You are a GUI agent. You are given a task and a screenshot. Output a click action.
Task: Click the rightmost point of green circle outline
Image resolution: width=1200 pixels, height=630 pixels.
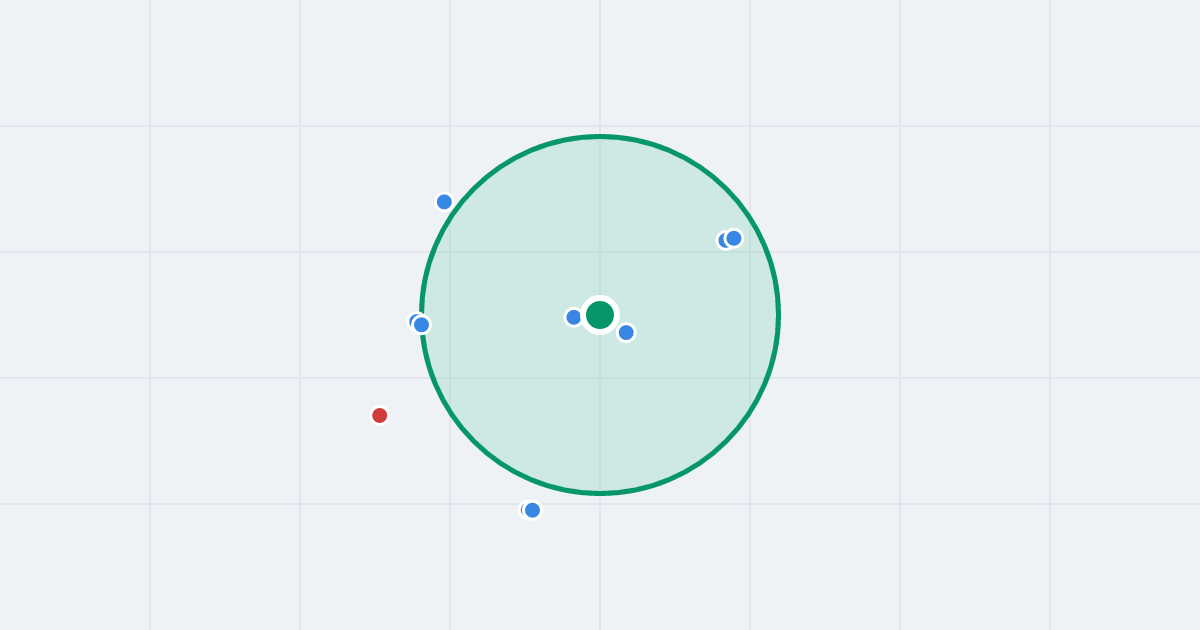(778, 315)
